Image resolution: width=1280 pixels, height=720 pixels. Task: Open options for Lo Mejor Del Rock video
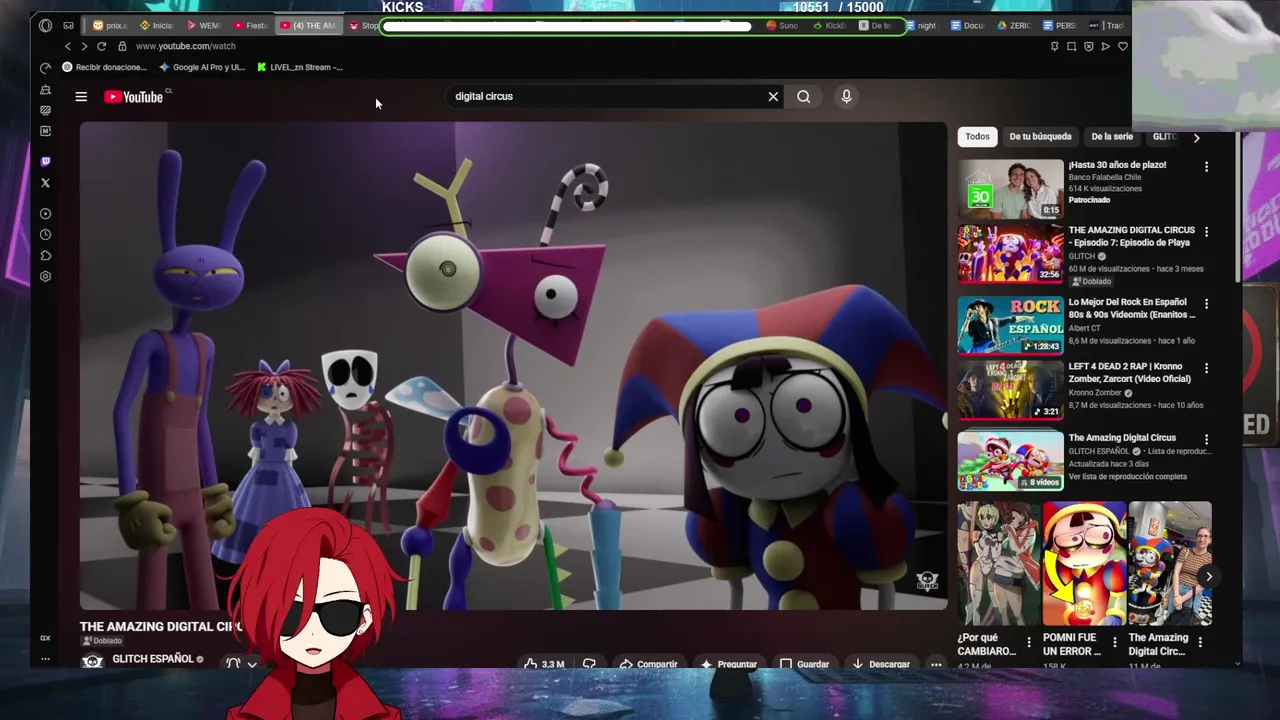click(1206, 304)
